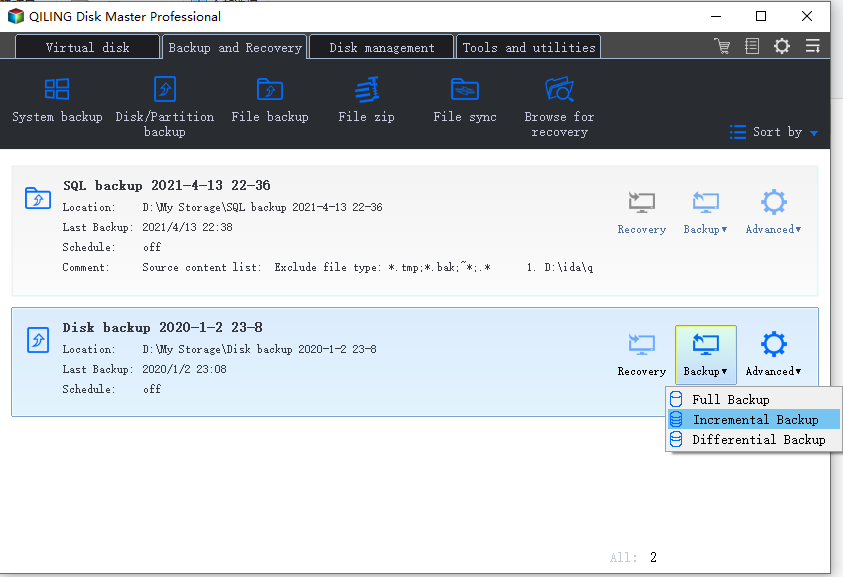The width and height of the screenshot is (843, 577).
Task: Open the File zip tool
Action: click(367, 101)
